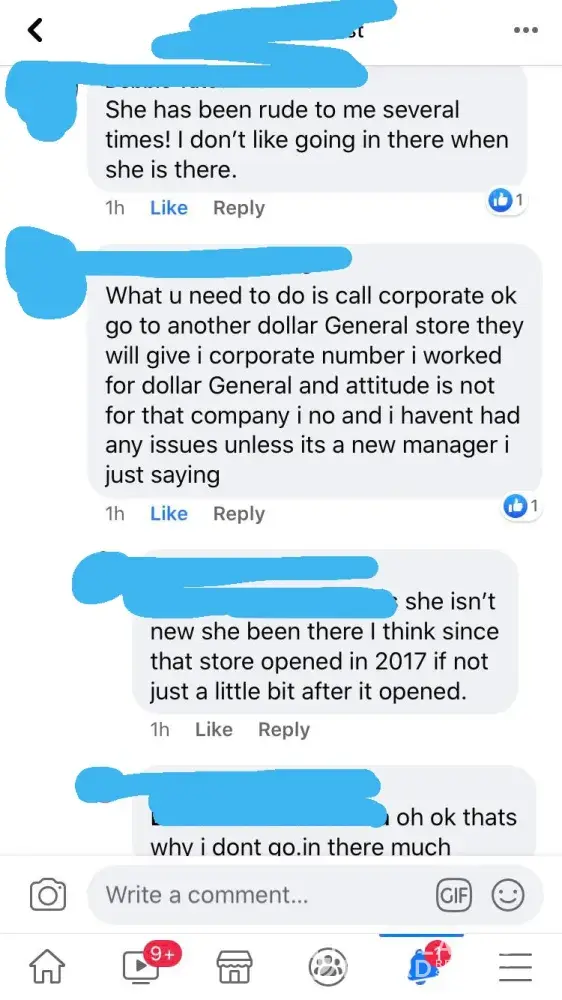Go to the Home feed tab
The height and width of the screenshot is (1000, 562).
48,966
